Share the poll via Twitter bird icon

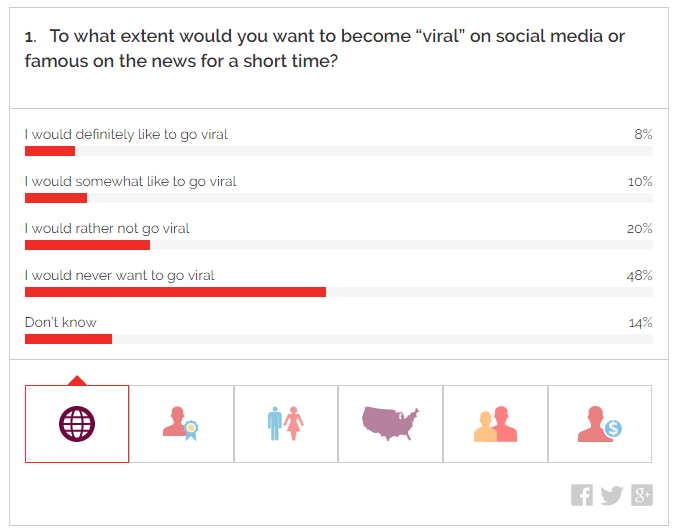(x=612, y=495)
